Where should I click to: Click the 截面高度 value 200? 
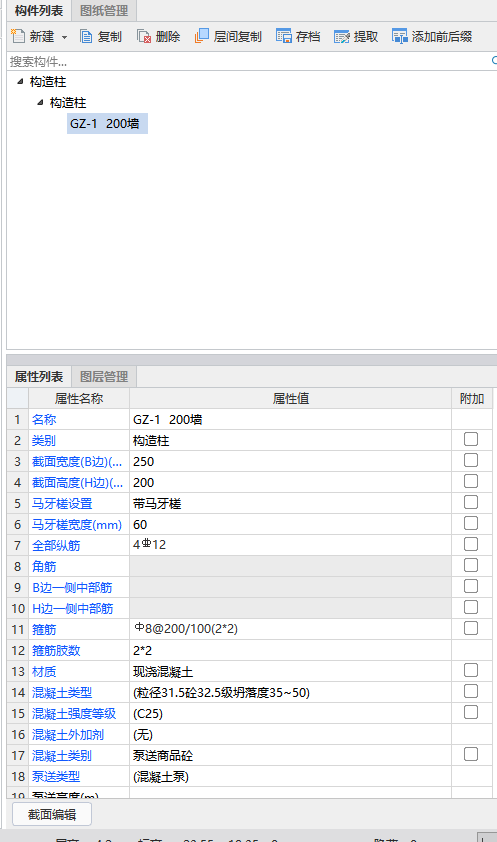290,483
